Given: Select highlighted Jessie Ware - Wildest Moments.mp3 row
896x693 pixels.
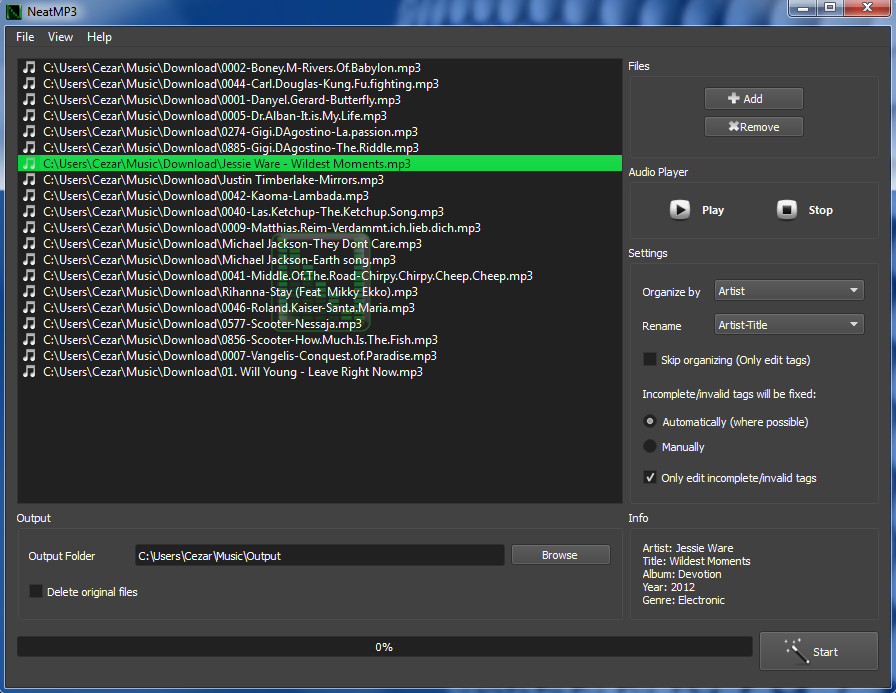Looking at the screenshot, I should tap(319, 163).
